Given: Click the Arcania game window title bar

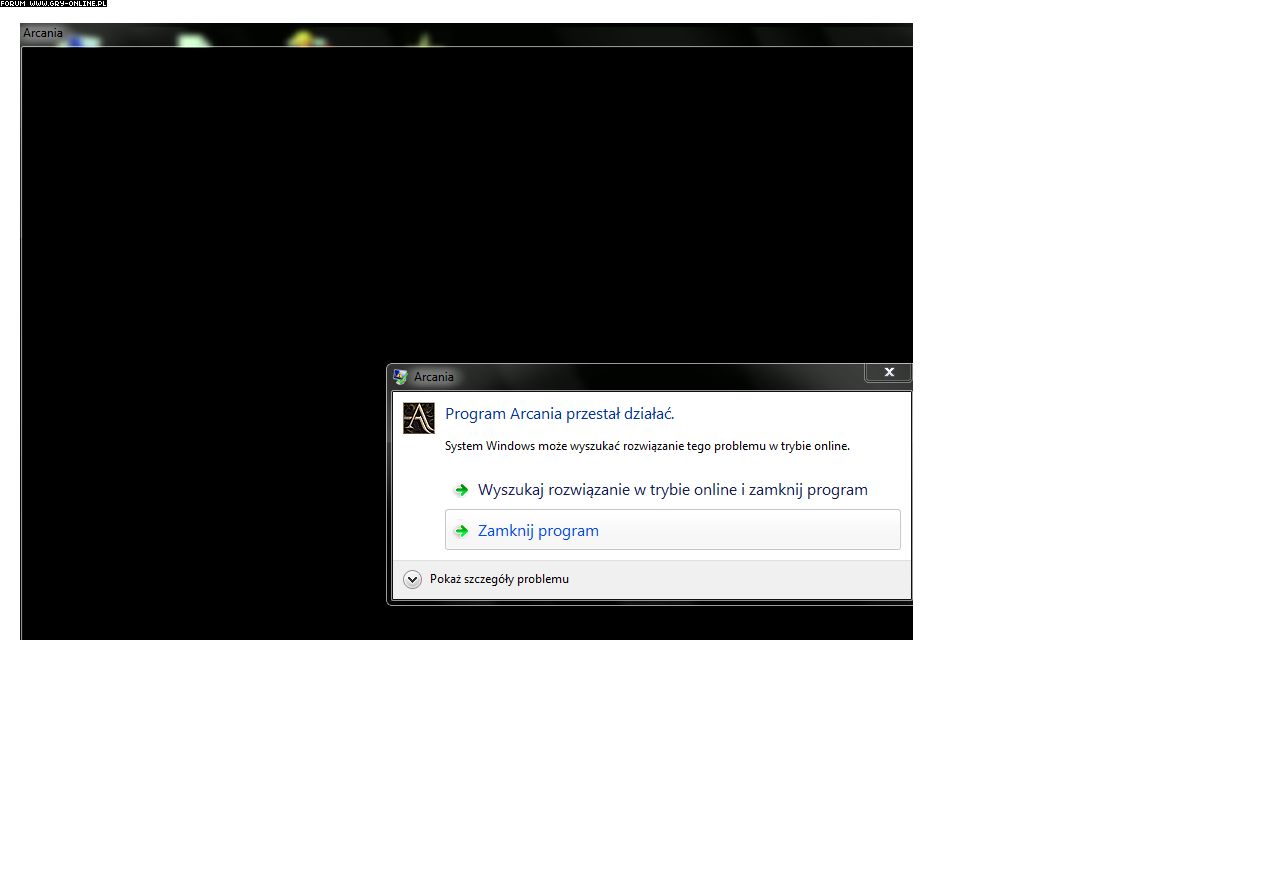Looking at the screenshot, I should pos(466,34).
